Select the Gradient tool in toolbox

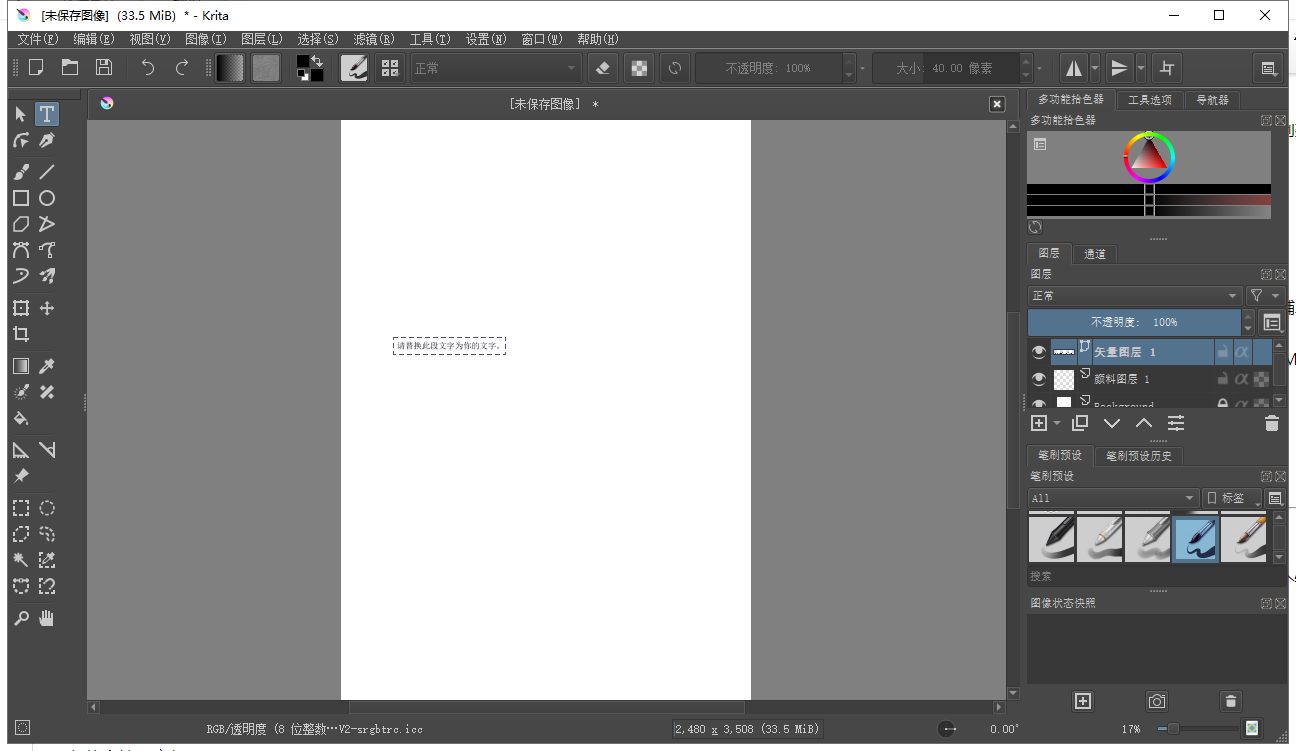coord(21,366)
